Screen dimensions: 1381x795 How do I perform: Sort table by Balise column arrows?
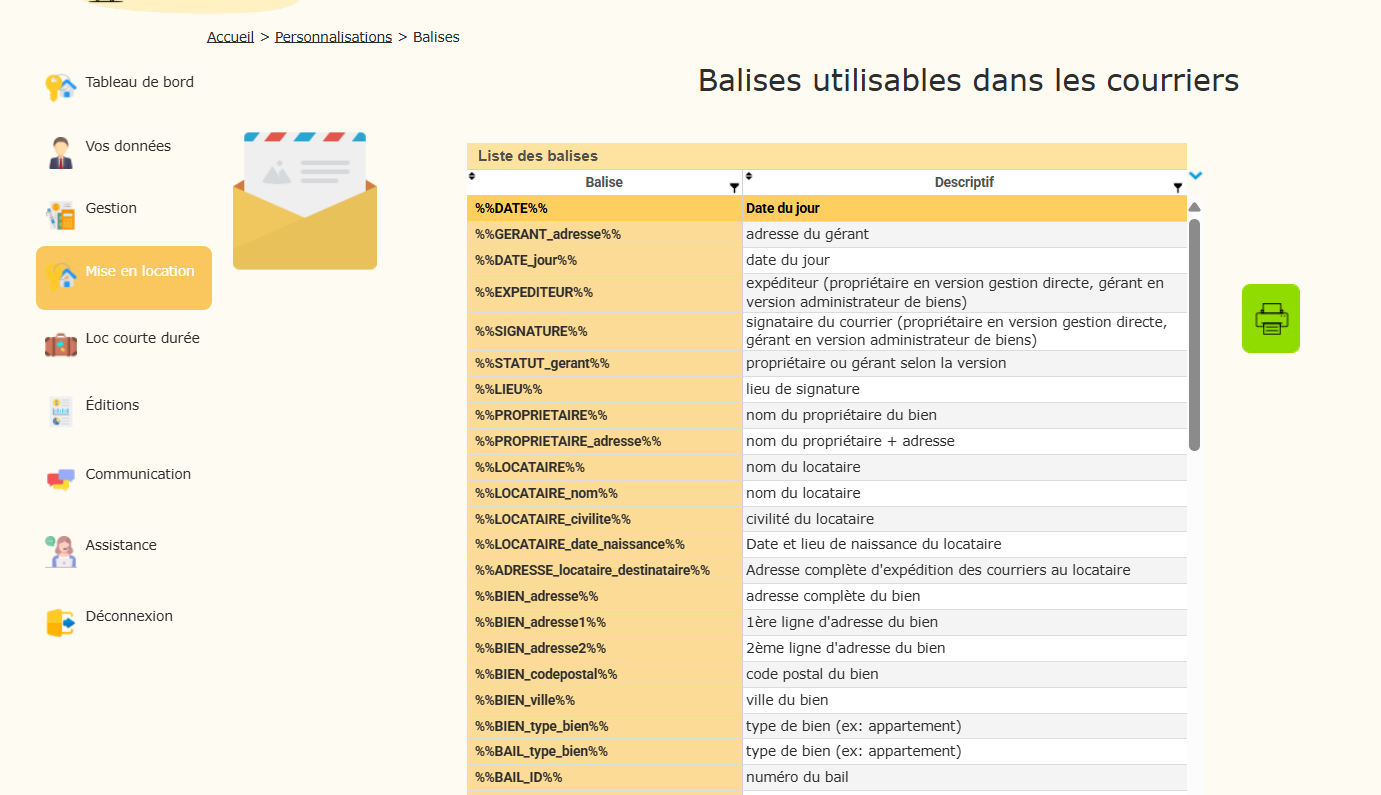point(472,176)
